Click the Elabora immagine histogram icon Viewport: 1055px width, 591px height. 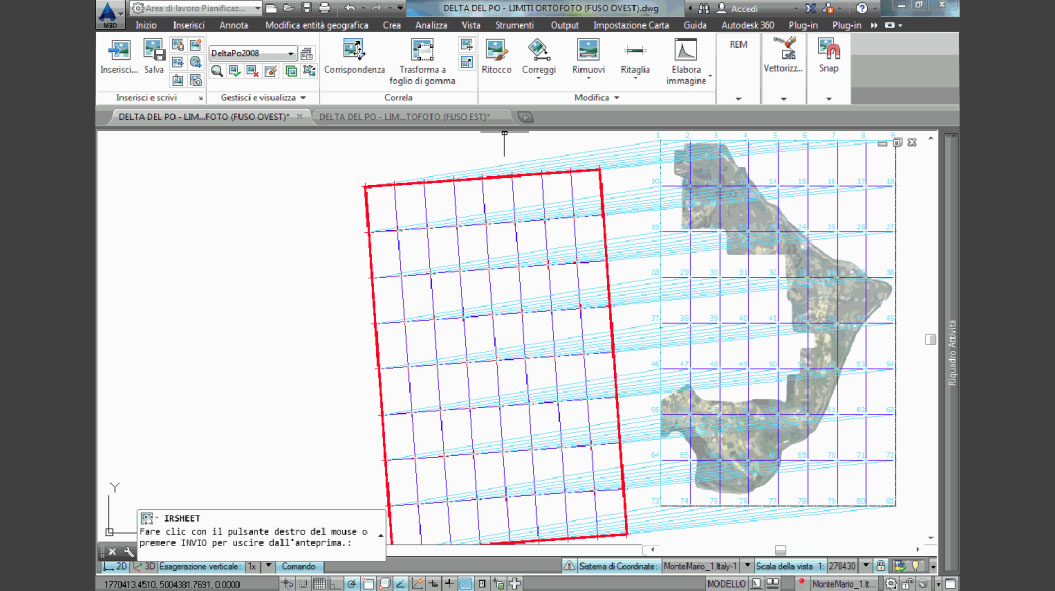(686, 50)
